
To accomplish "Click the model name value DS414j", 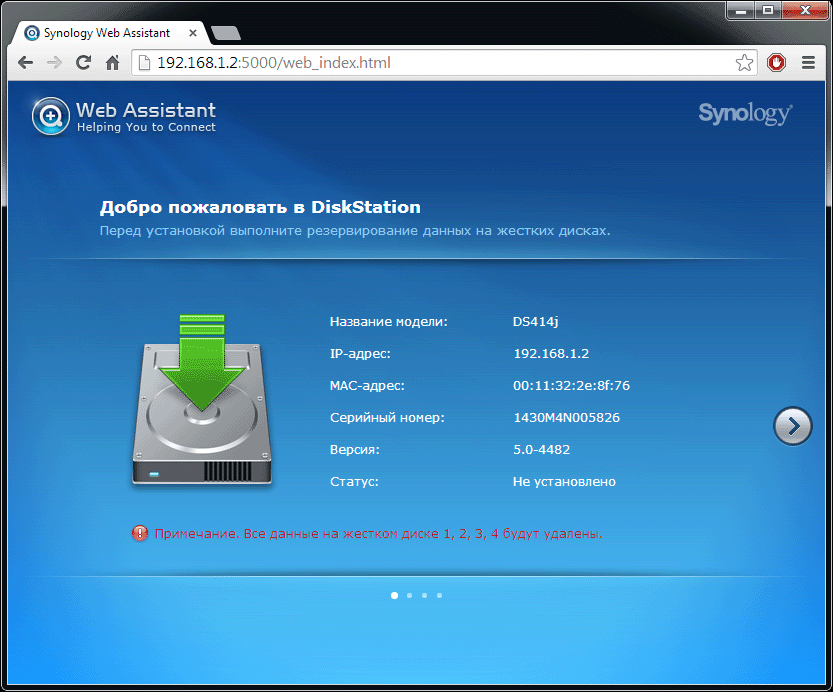I will tap(536, 322).
